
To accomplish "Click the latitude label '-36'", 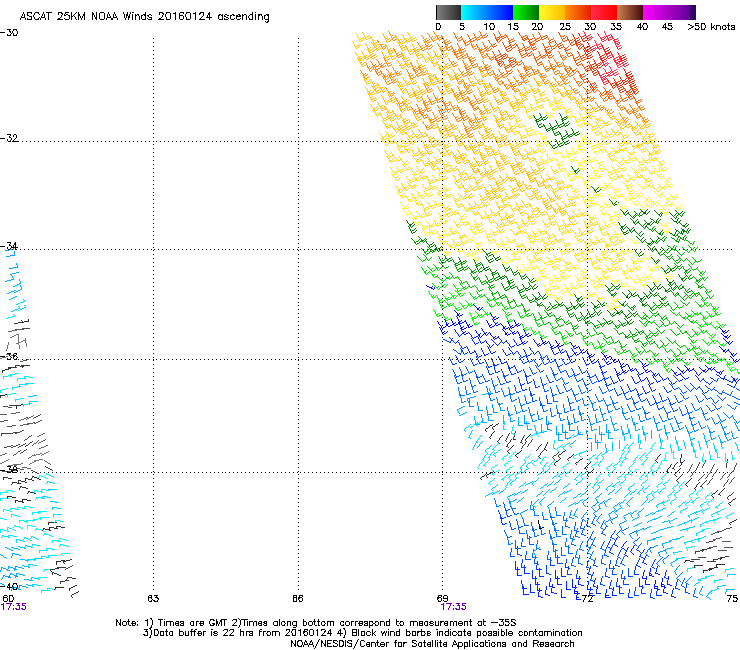I will 9,356.
